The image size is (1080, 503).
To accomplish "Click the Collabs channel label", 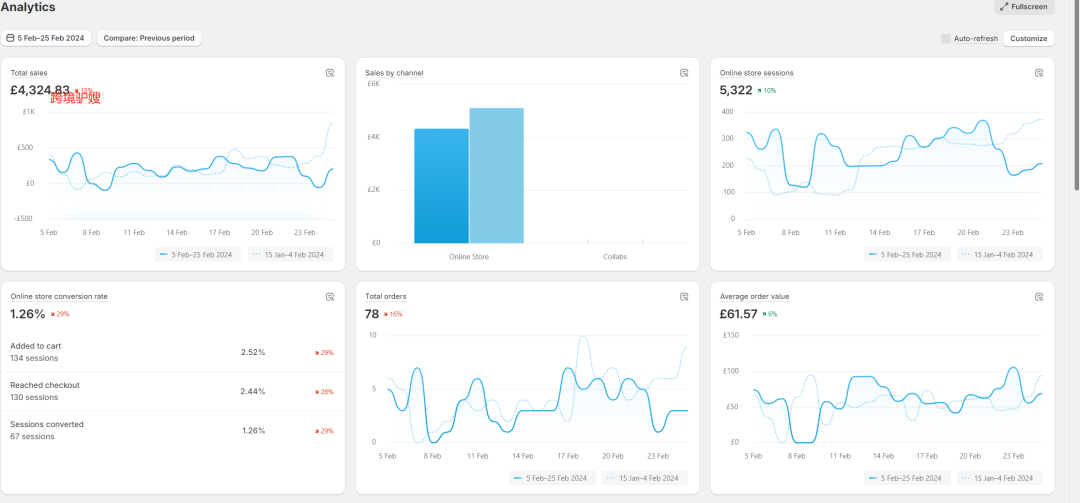I will click(x=615, y=257).
